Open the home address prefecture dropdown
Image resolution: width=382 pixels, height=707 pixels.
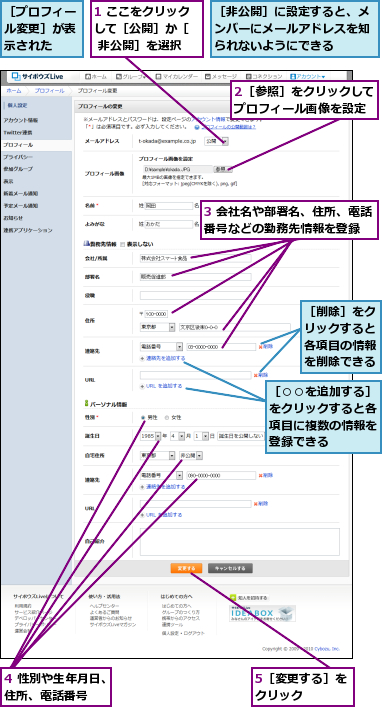pos(157,455)
